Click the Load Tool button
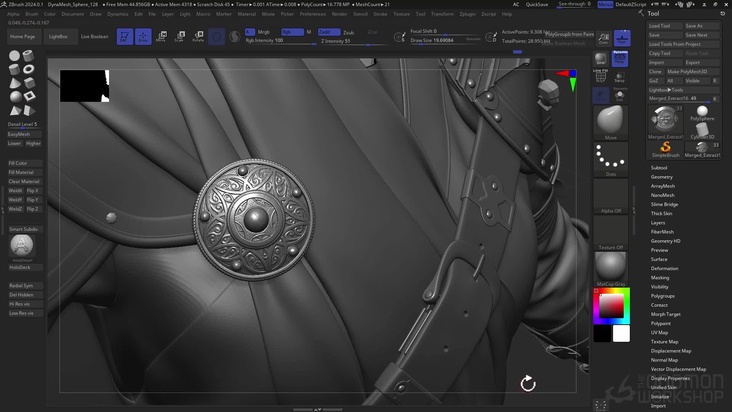Image resolution: width=732 pixels, height=412 pixels. [665, 26]
